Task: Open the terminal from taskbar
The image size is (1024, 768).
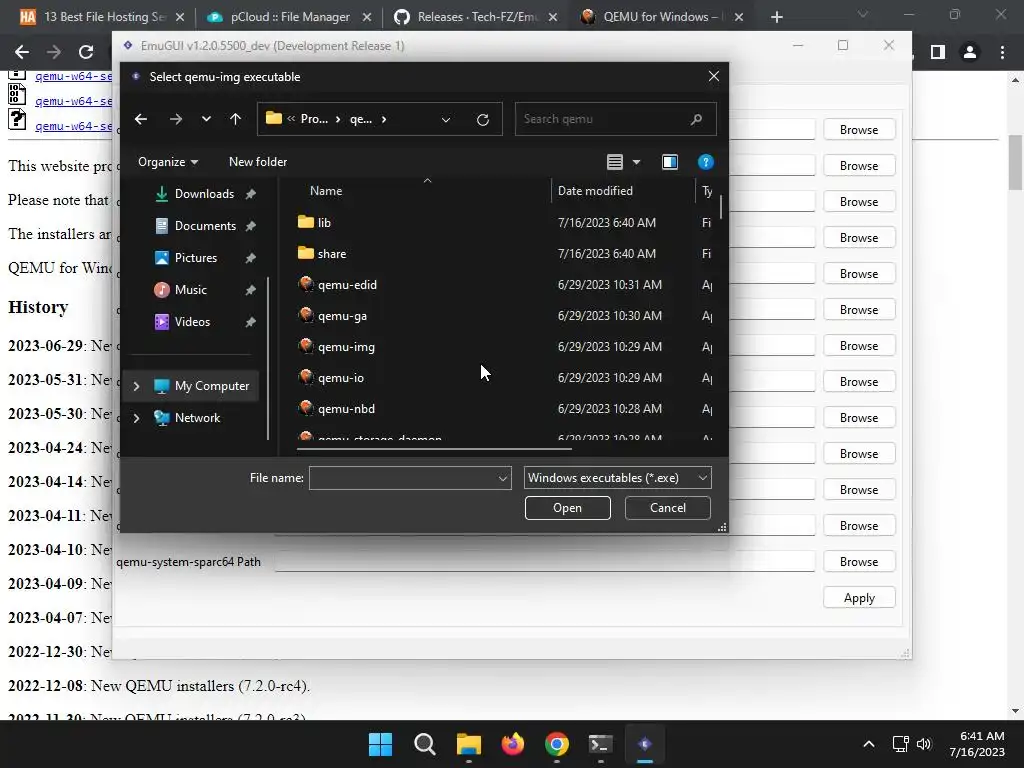Action: pyautogui.click(x=601, y=744)
